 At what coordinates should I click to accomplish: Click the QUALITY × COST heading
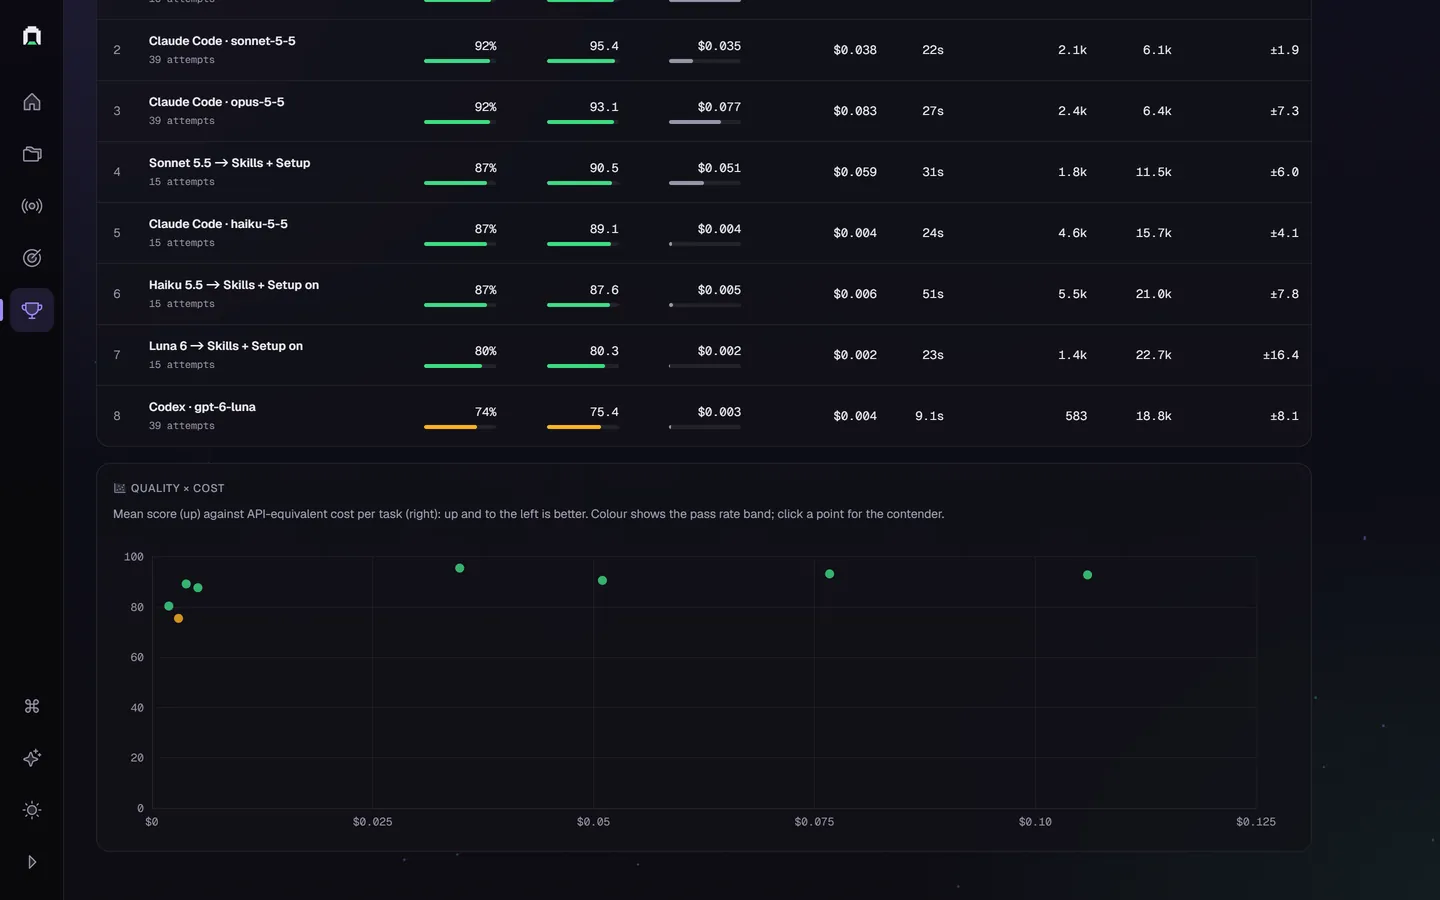pos(177,488)
